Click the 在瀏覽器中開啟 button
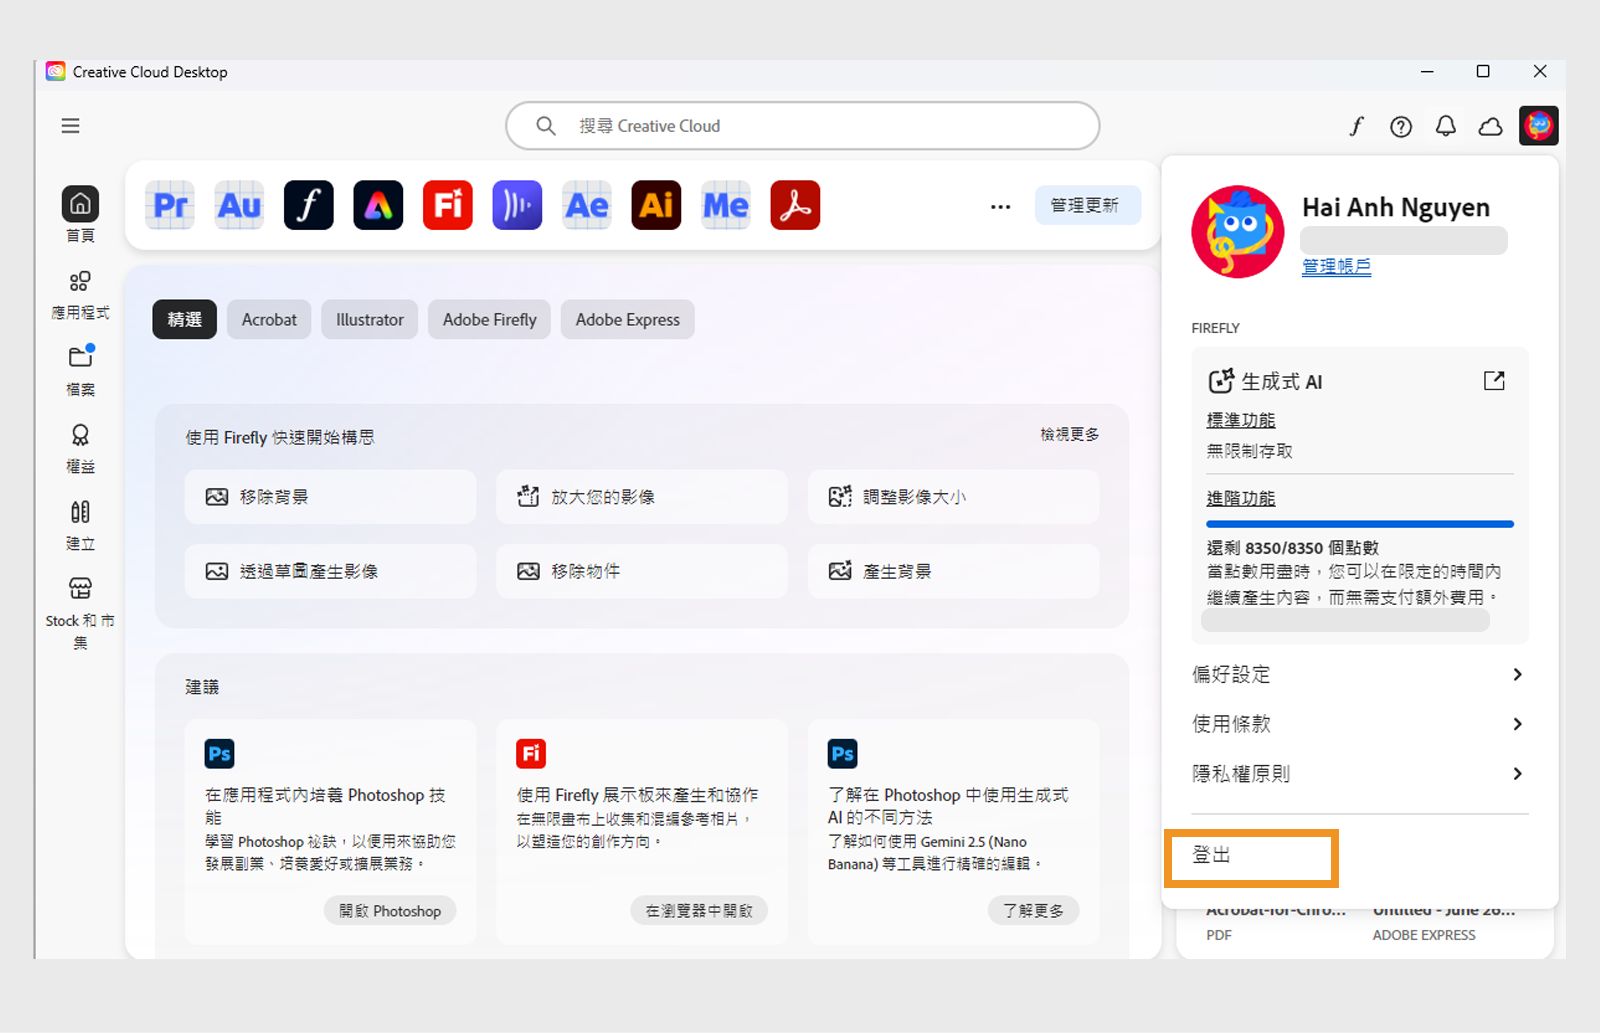This screenshot has height=1033, width=1600. [699, 911]
